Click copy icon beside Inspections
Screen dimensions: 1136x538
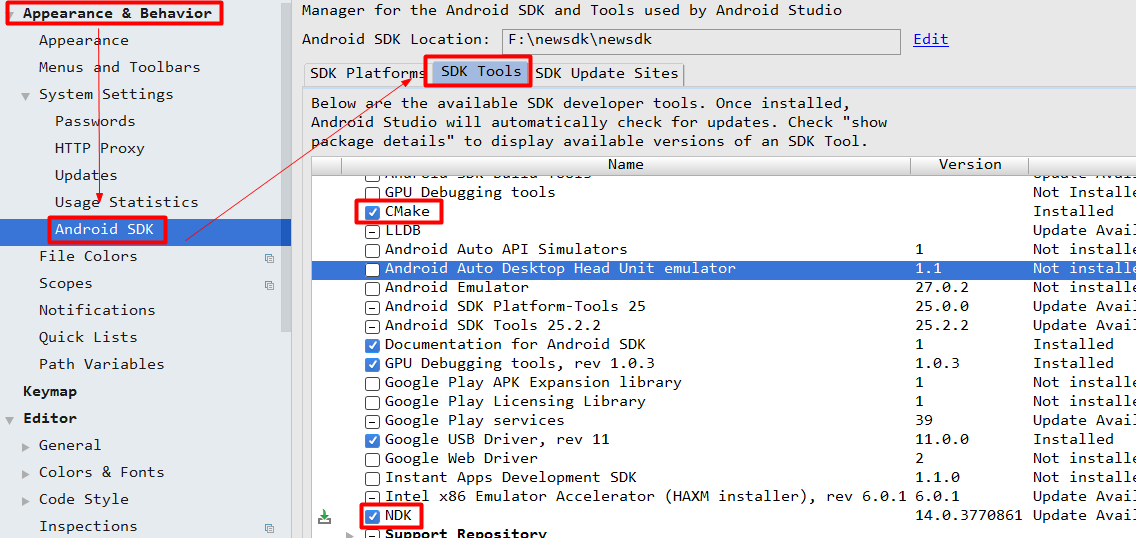270,528
